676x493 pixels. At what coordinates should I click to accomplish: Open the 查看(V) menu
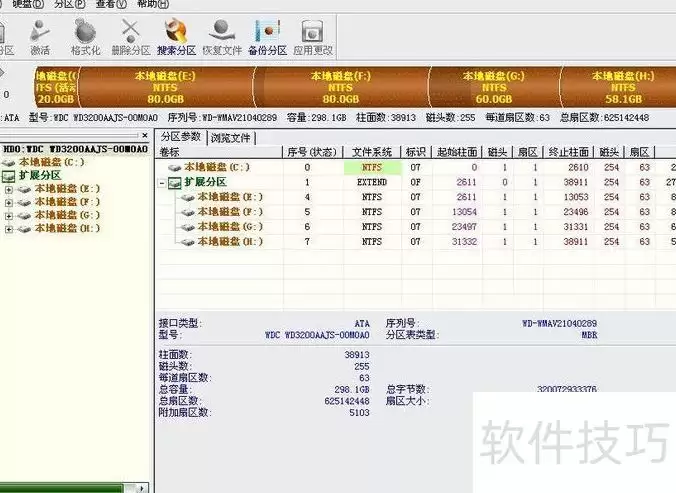[111, 4]
